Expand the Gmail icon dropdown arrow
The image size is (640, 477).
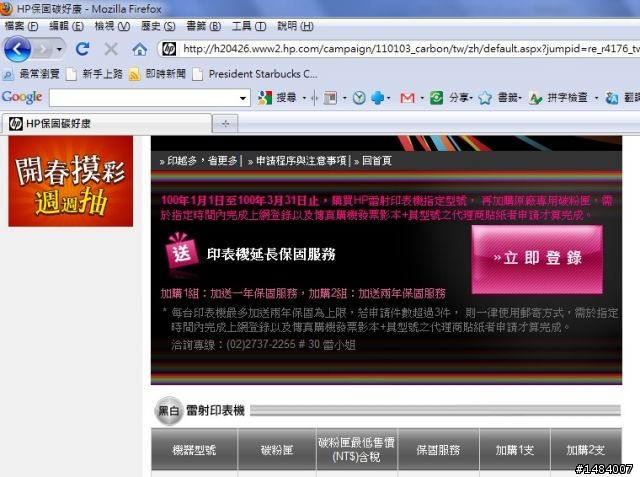422,98
